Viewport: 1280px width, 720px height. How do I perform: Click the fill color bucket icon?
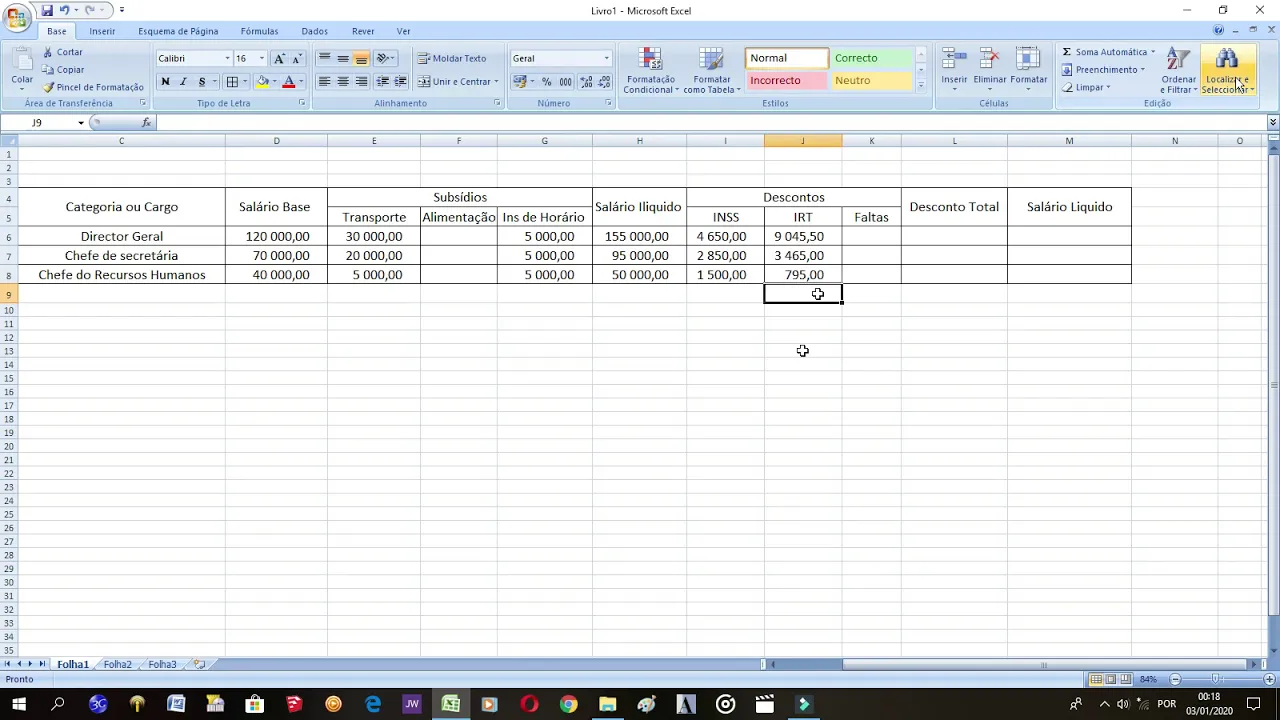click(x=262, y=82)
